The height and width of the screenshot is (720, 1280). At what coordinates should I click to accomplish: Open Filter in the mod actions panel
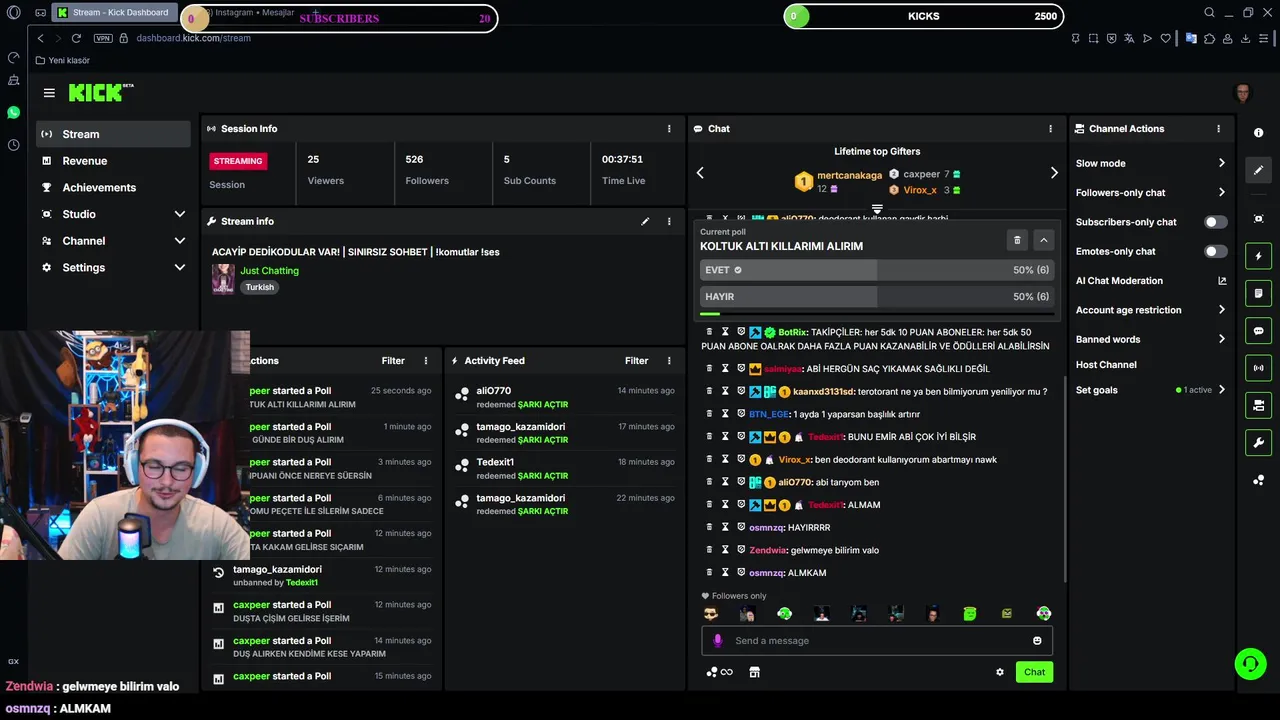pyautogui.click(x=393, y=361)
